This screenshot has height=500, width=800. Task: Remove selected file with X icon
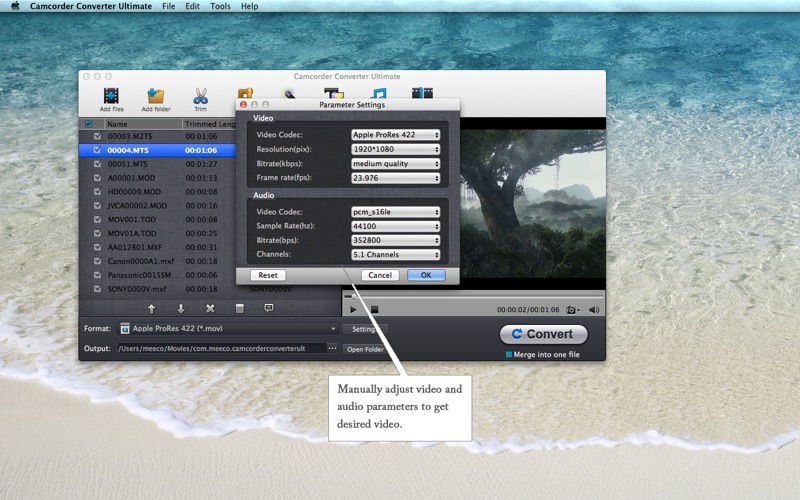click(x=210, y=309)
